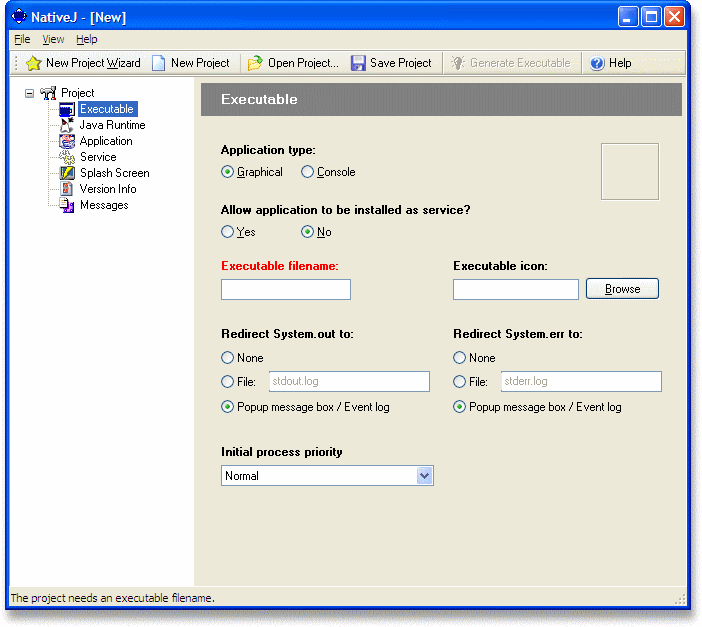Screen dimensions: 702x627
Task: Click the Project root node icon
Action: [x=48, y=93]
